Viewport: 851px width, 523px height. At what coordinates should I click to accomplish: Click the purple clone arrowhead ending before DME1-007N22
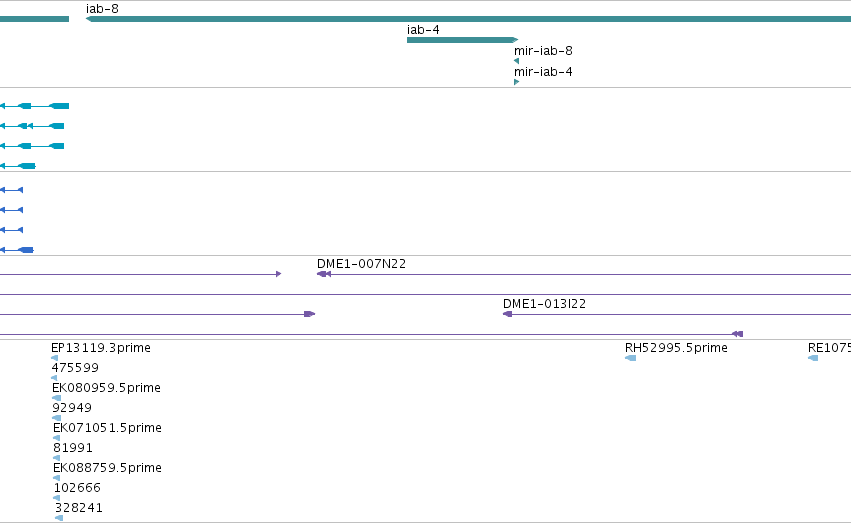tap(278, 274)
